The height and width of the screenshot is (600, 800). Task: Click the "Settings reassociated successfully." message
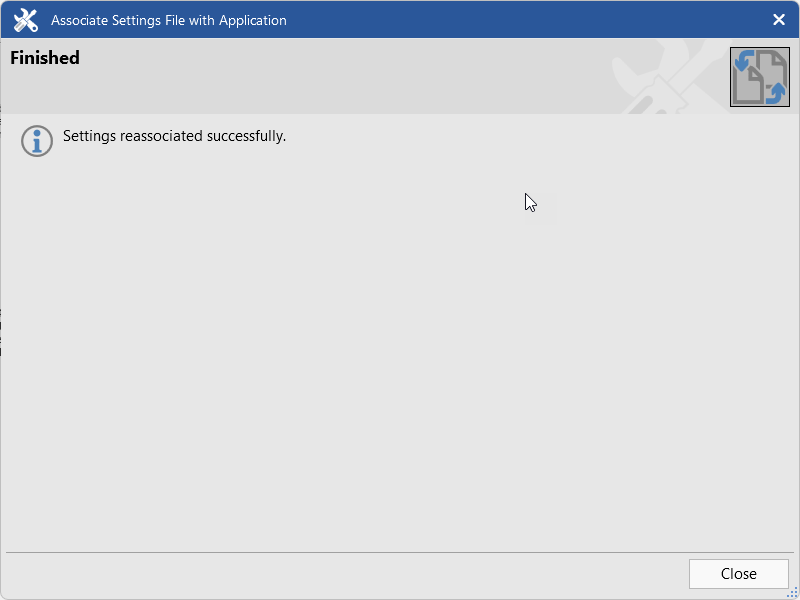174,136
